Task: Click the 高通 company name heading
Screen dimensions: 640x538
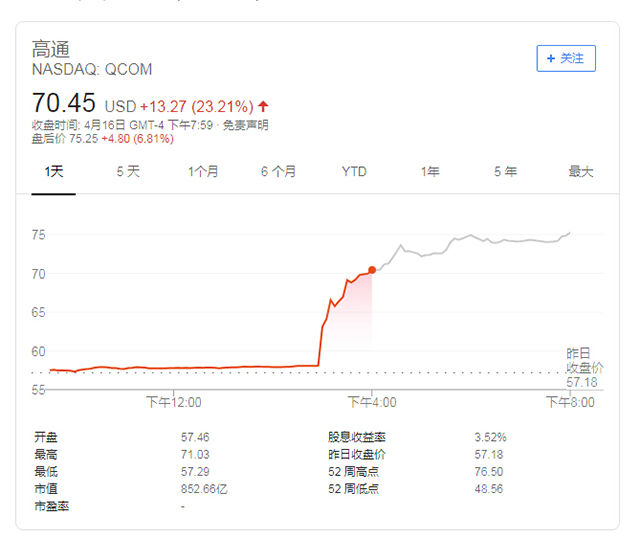Action: coord(51,49)
